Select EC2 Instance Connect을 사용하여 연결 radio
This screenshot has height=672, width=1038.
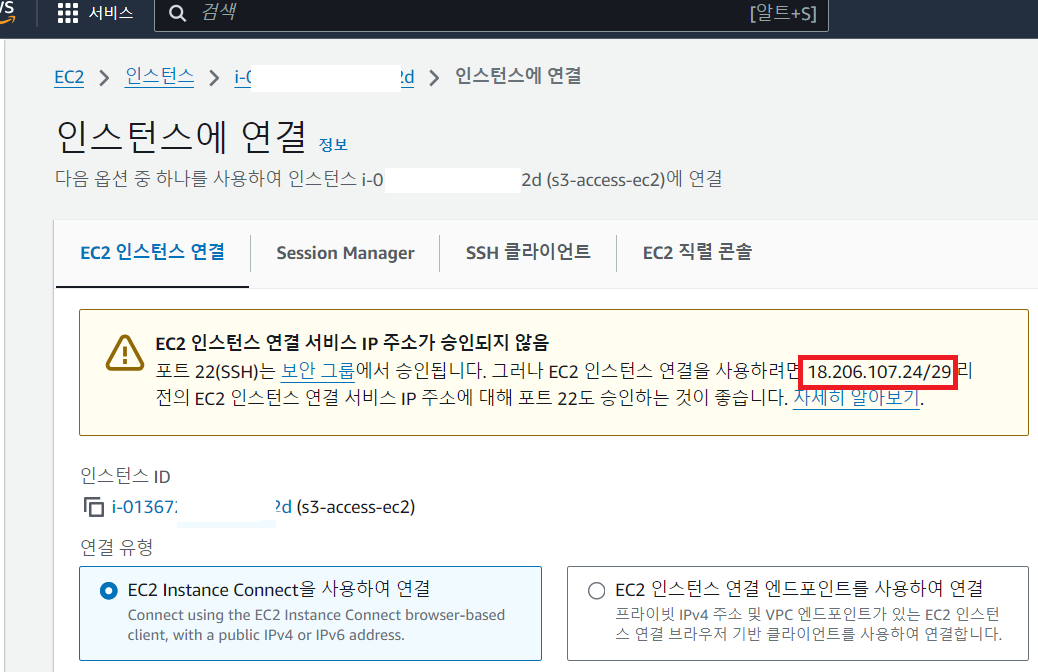tap(109, 591)
